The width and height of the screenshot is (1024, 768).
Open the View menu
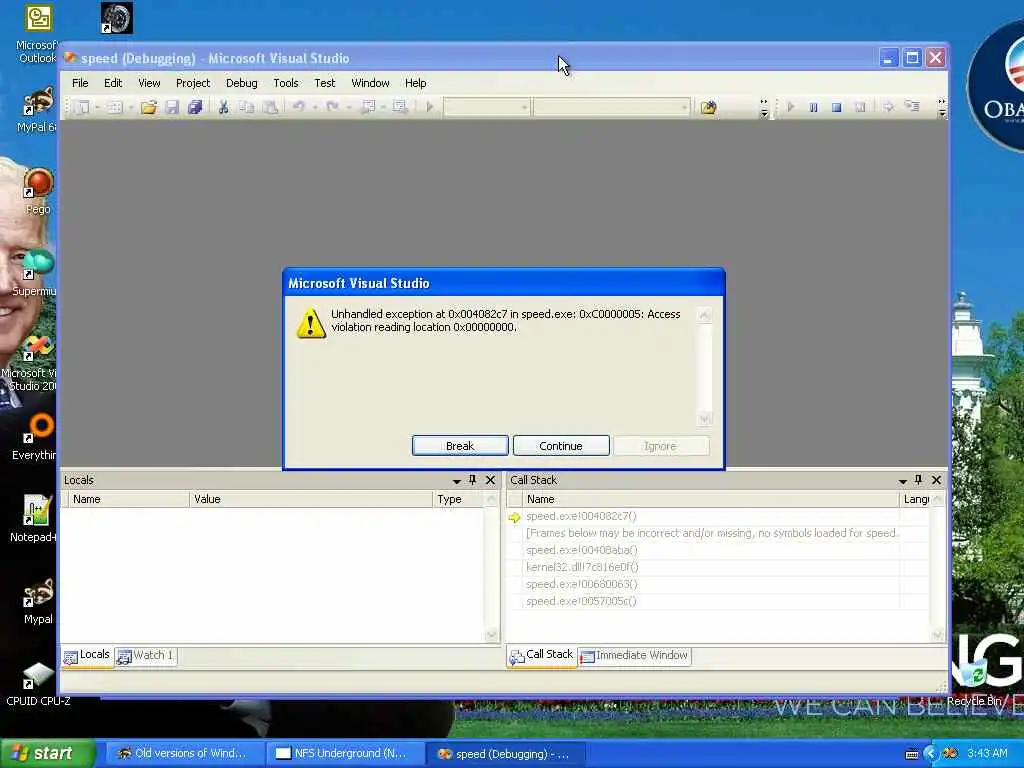[x=149, y=83]
